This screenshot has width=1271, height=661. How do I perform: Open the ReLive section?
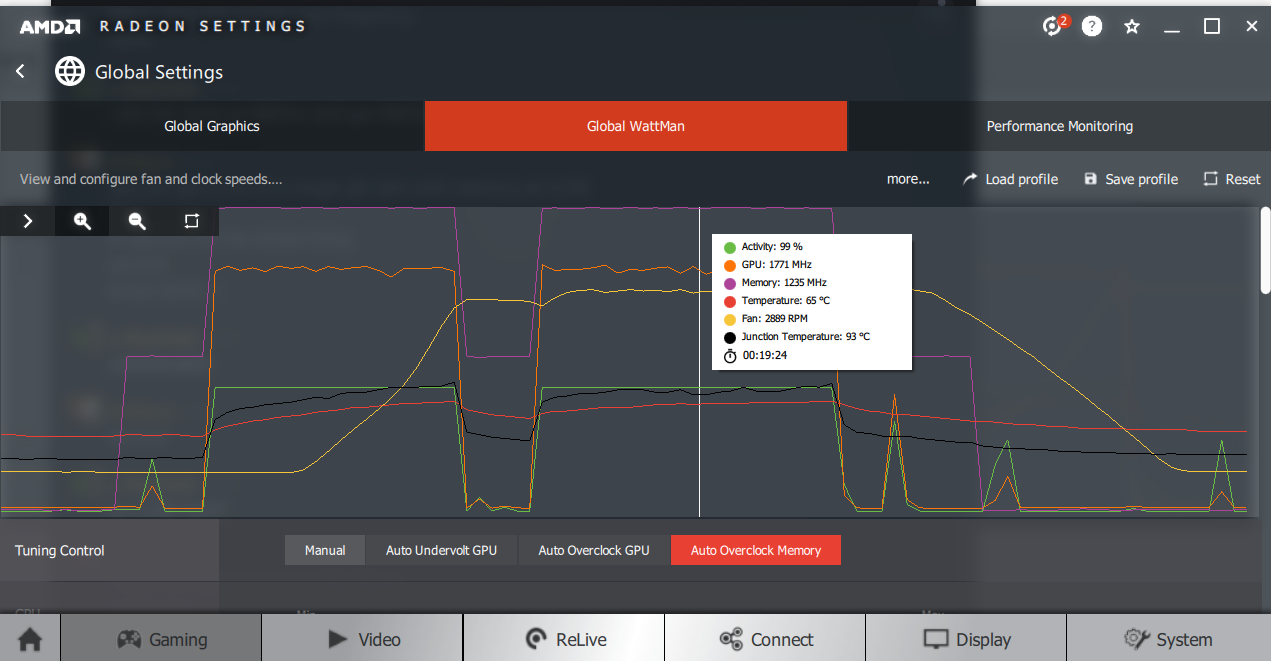click(564, 638)
